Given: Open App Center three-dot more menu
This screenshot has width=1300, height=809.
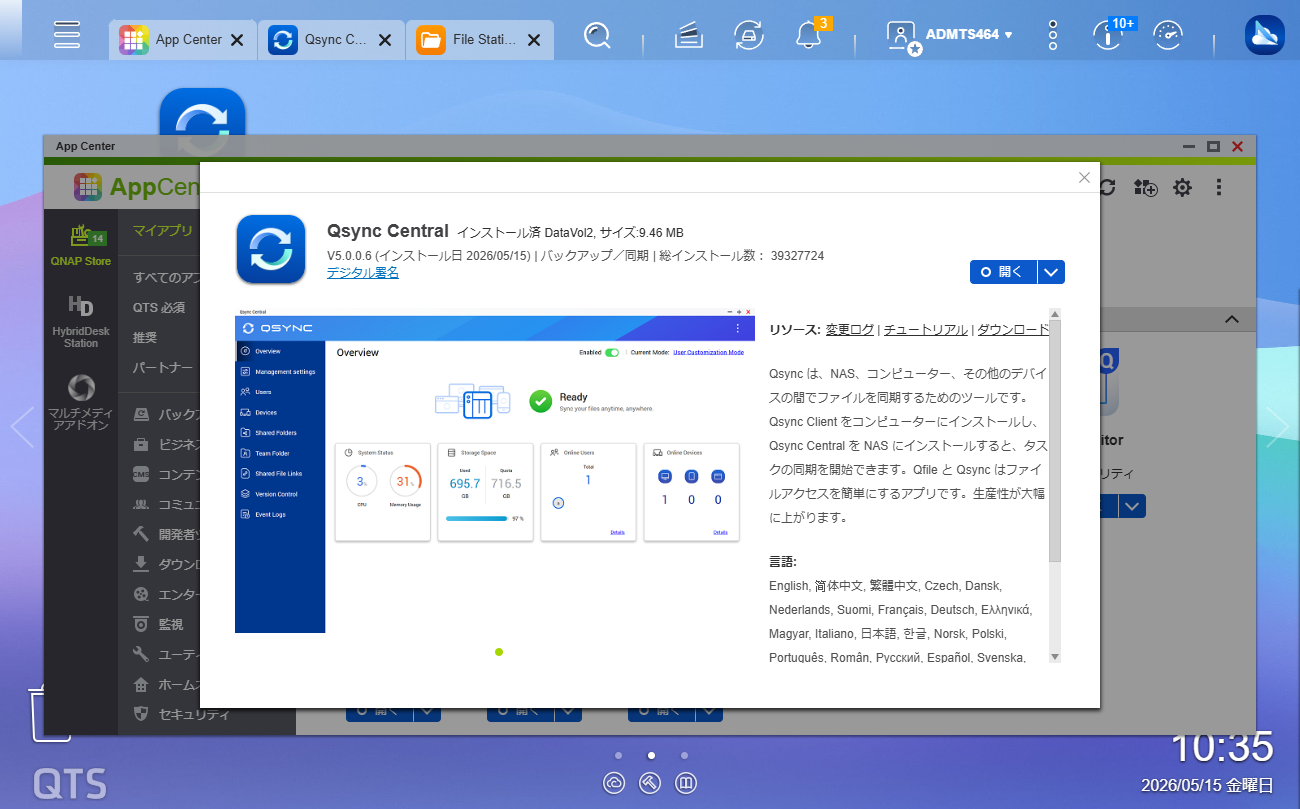Looking at the screenshot, I should [x=1219, y=187].
